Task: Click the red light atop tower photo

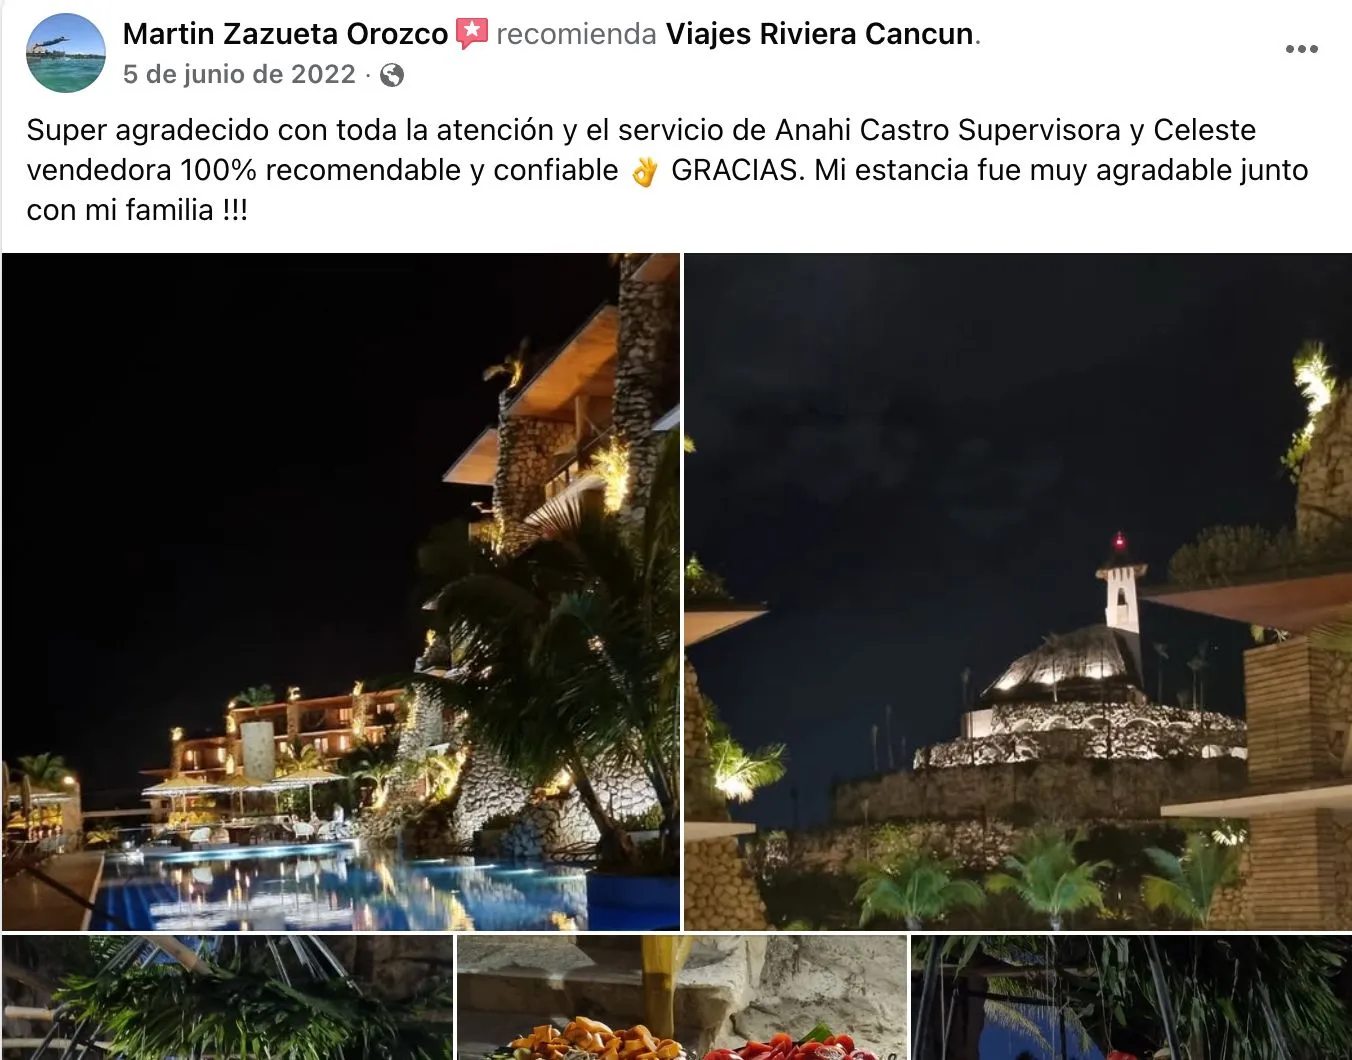Action: coord(1119,541)
